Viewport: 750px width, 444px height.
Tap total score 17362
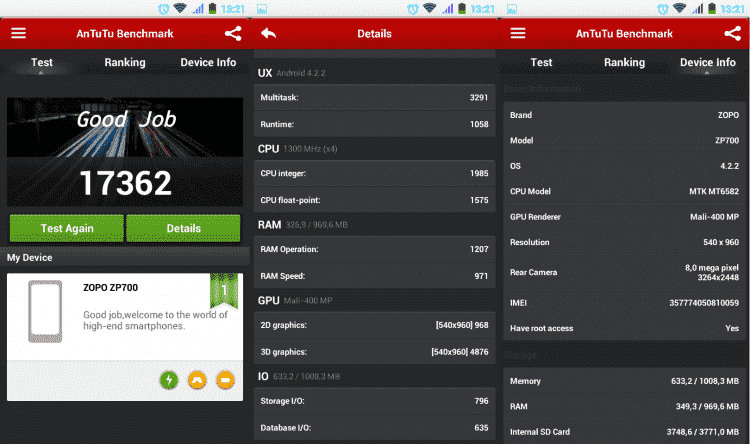125,183
